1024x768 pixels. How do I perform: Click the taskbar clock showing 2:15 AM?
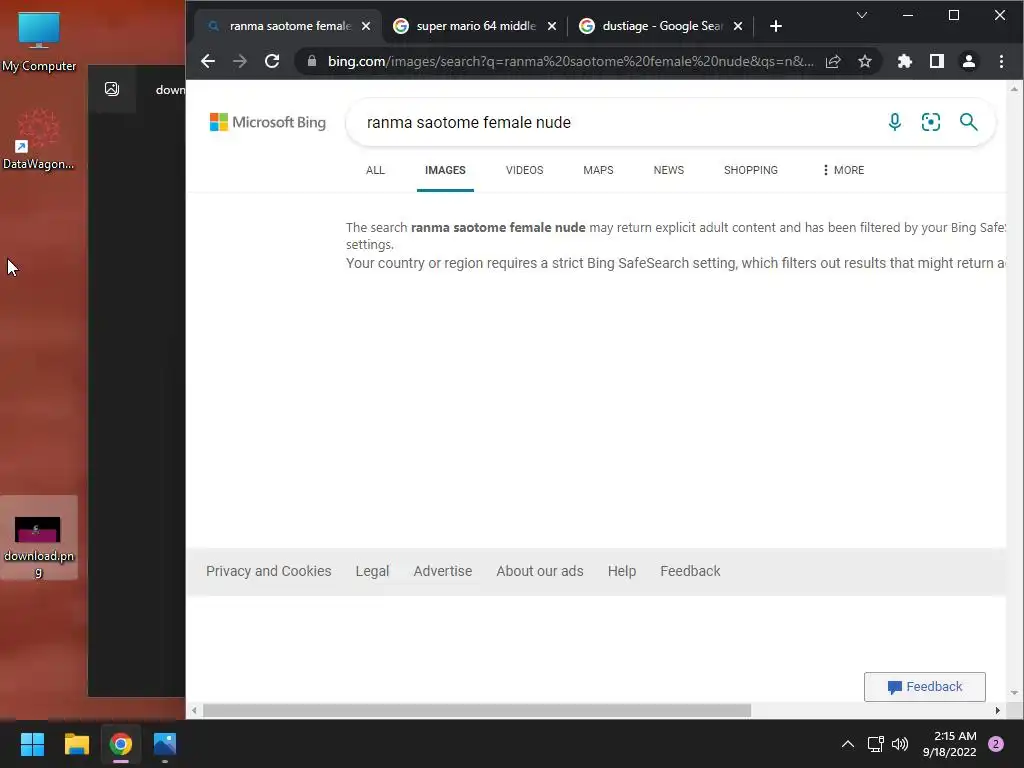point(949,744)
